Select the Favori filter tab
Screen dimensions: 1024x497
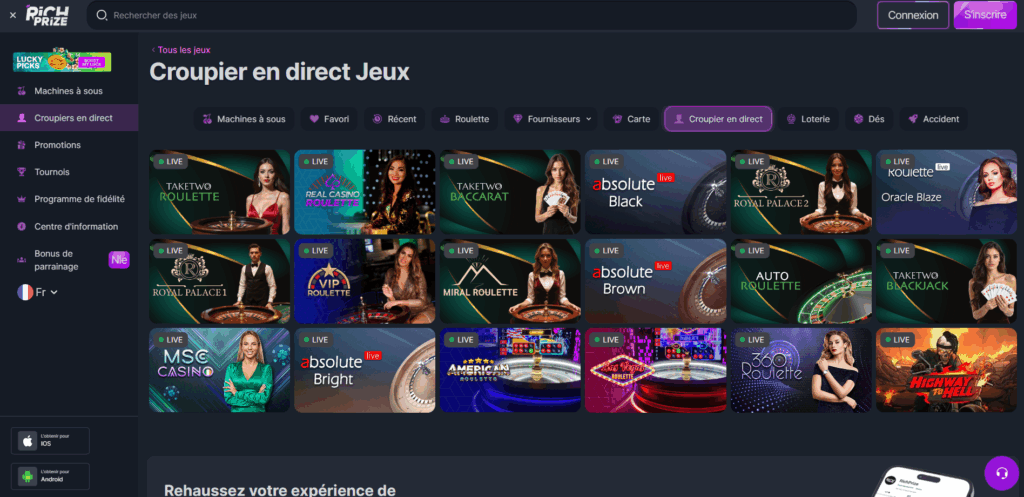329,119
